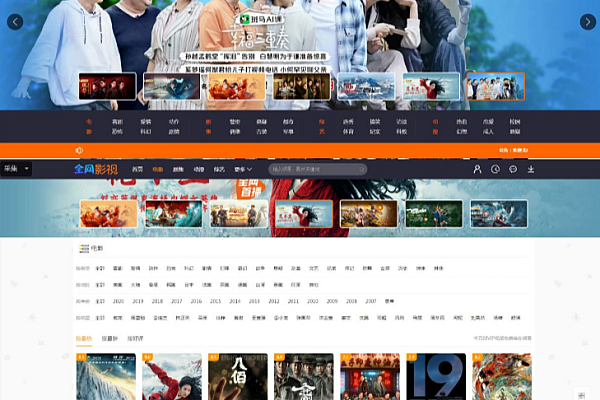This screenshot has width=600, height=400.
Task: Click the scrolling notice text in orange bar
Action: (514, 150)
